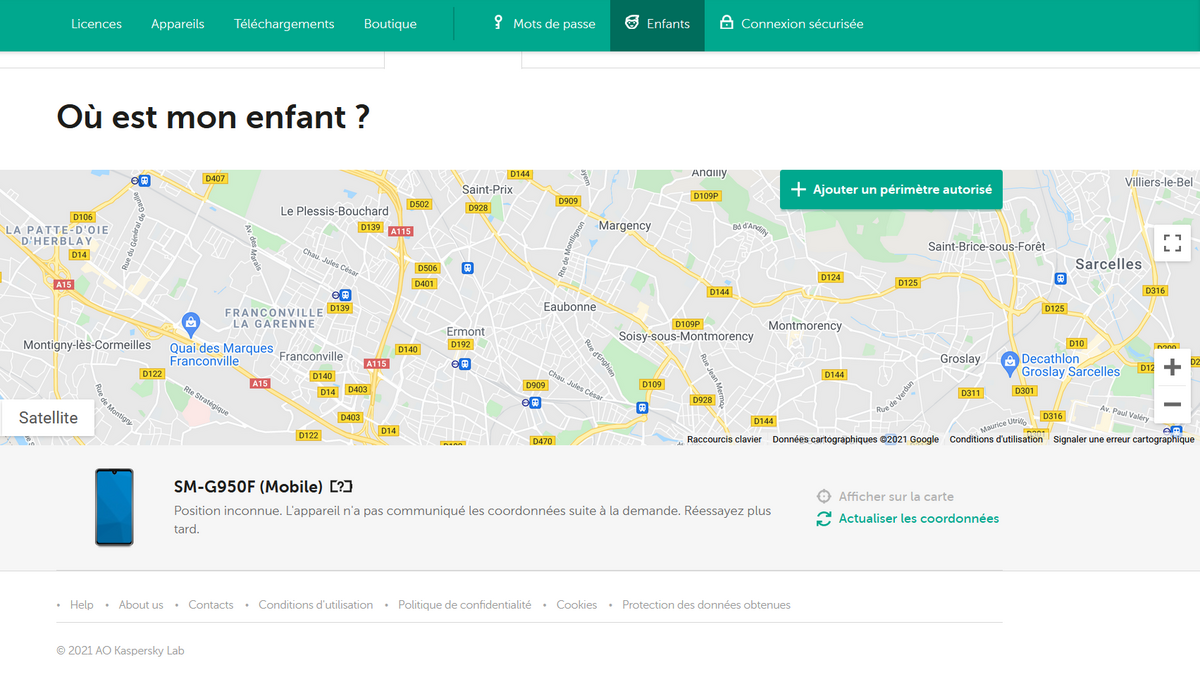Open map Conditions d'utilisation link
Screen dimensions: 1200x677
click(x=996, y=439)
